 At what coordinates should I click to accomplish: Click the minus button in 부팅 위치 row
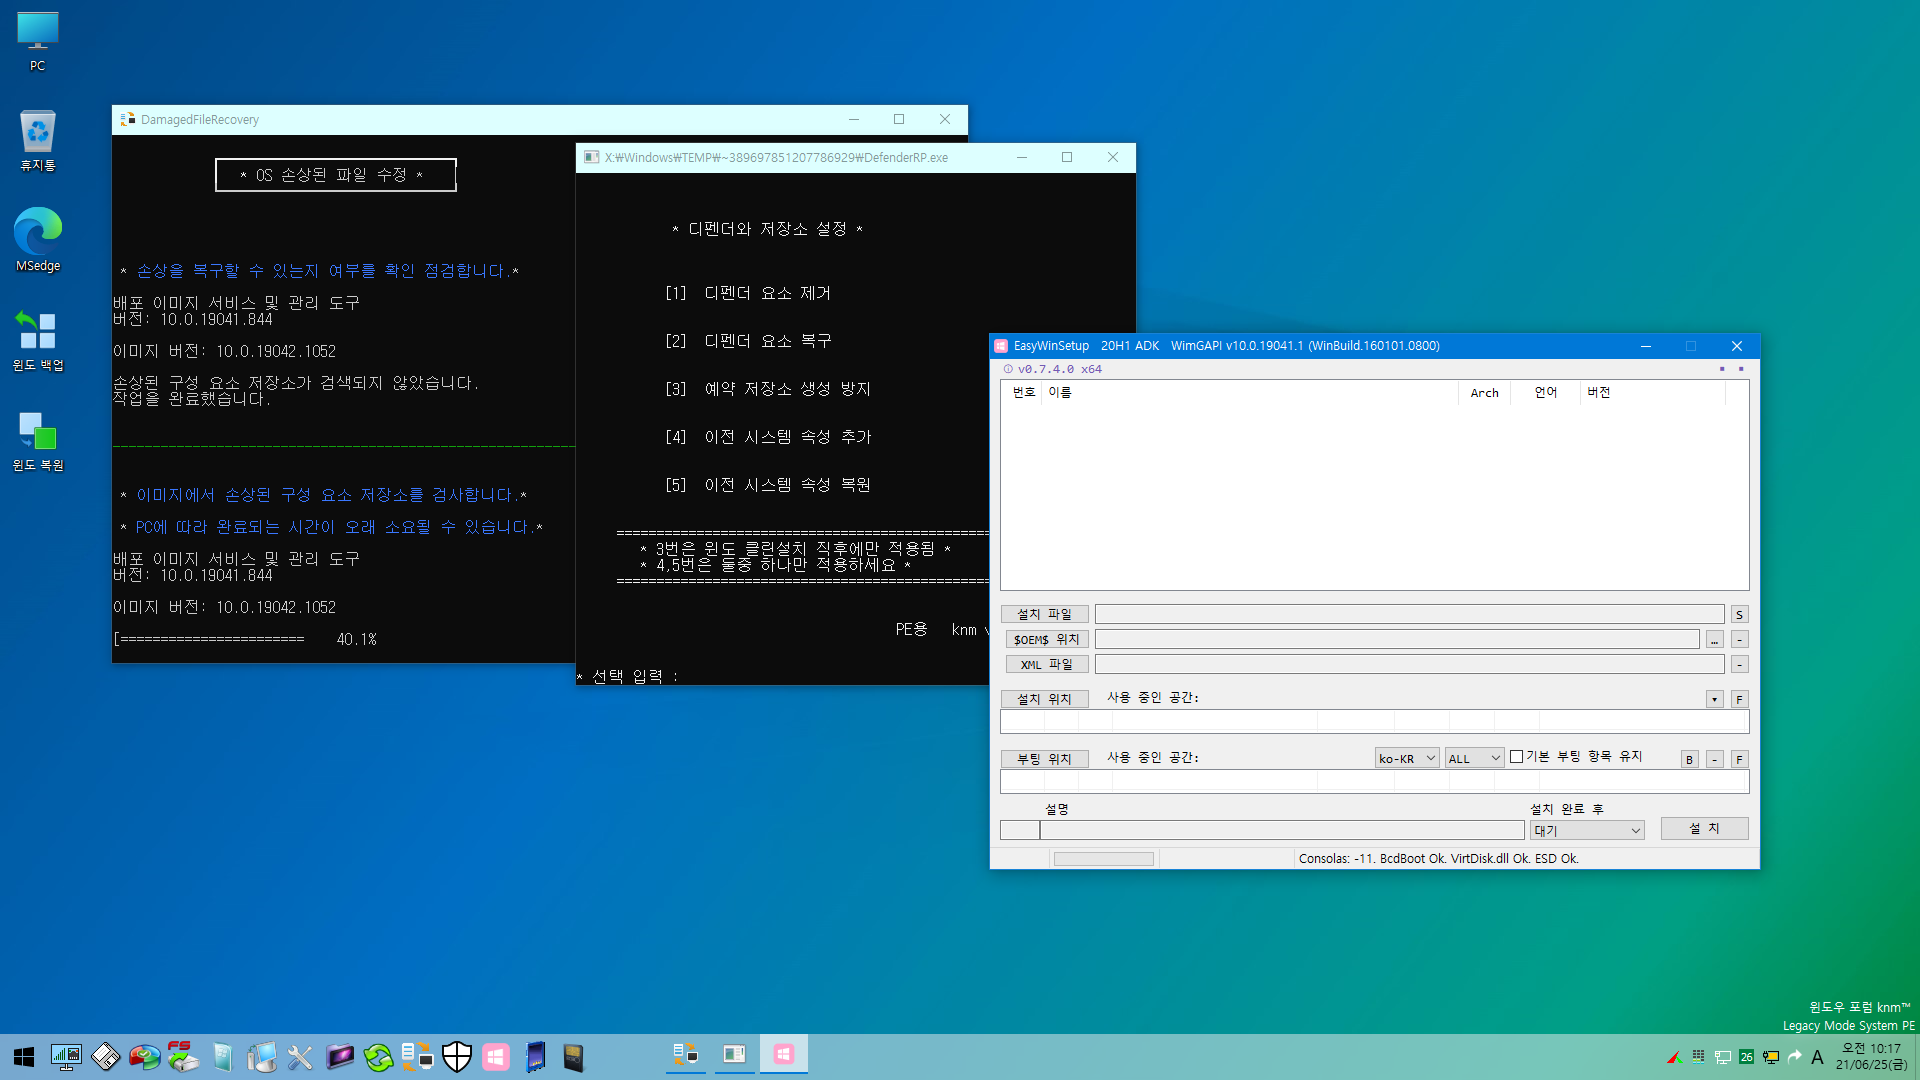[1714, 760]
